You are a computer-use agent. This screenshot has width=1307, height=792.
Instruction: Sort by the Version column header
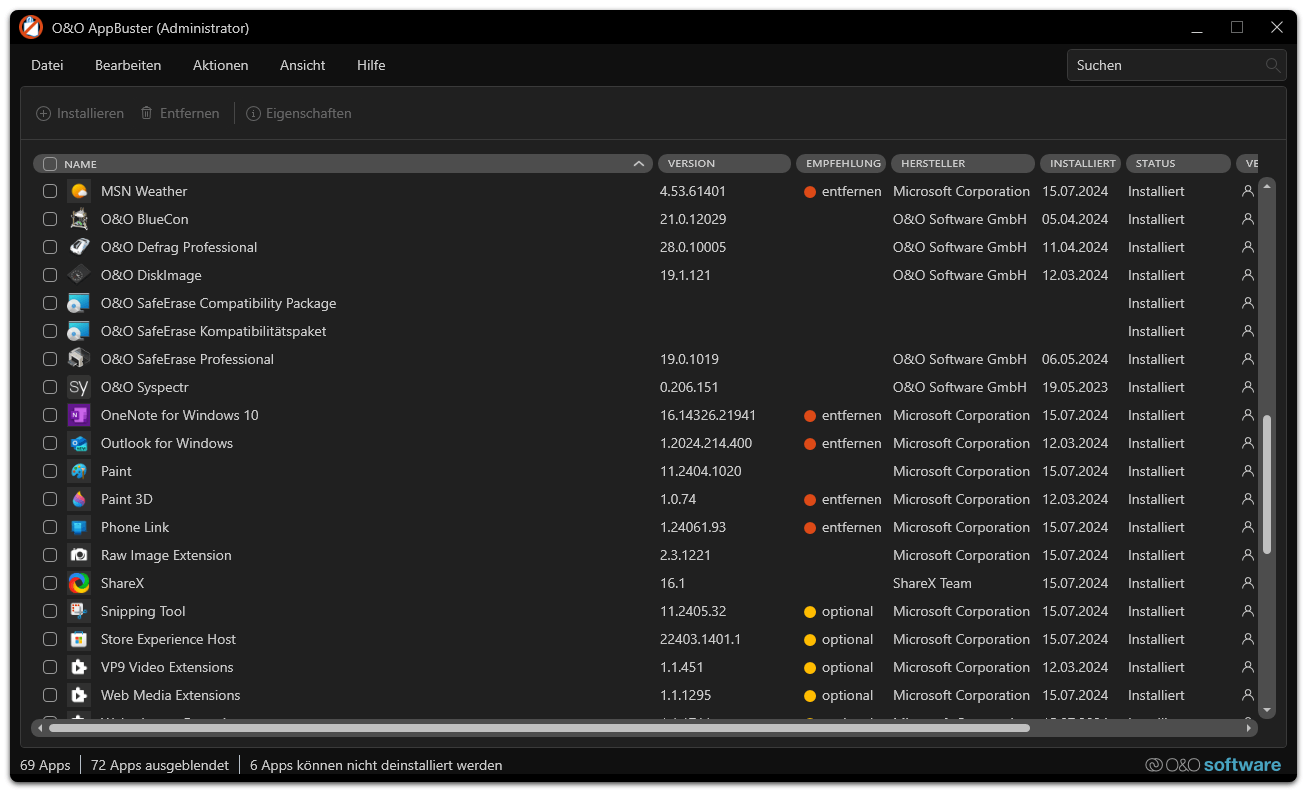[724, 163]
